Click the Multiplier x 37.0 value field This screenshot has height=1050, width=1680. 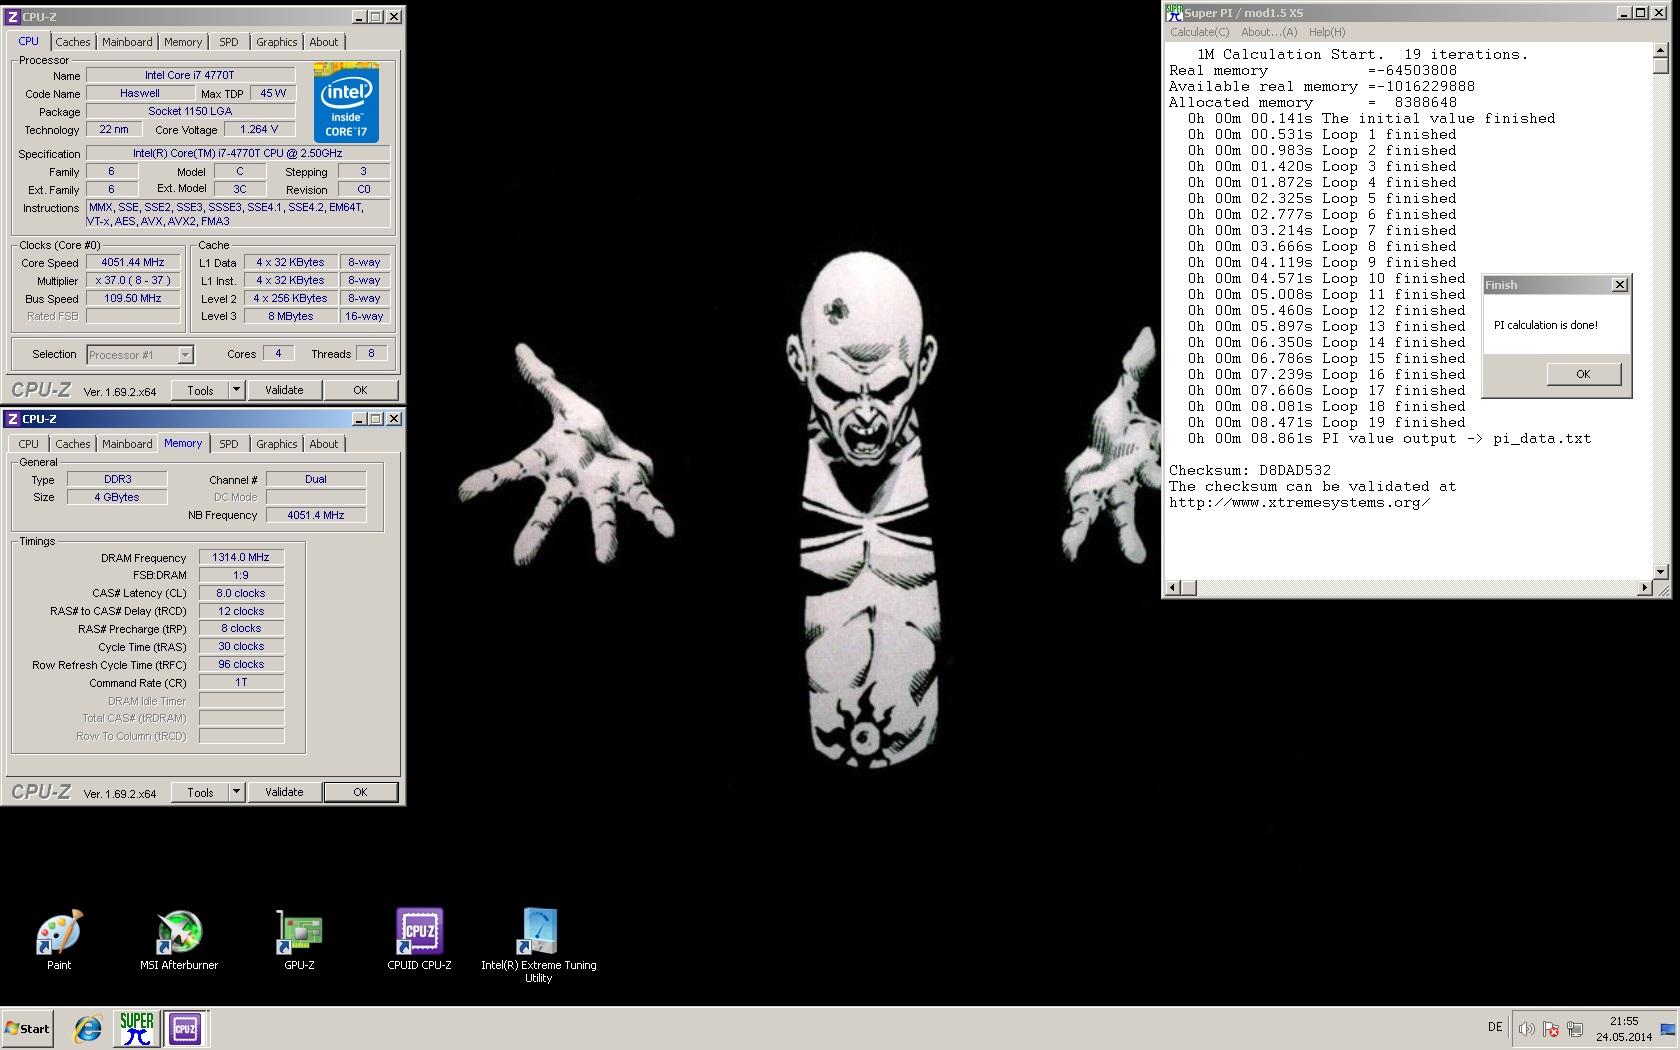(x=133, y=280)
